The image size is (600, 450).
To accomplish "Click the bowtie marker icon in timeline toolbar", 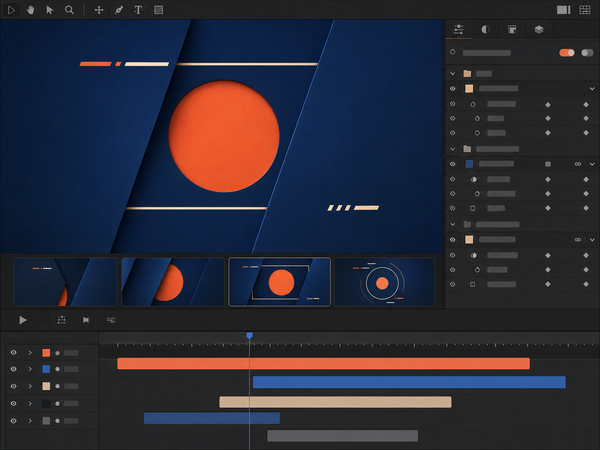I will tap(86, 320).
